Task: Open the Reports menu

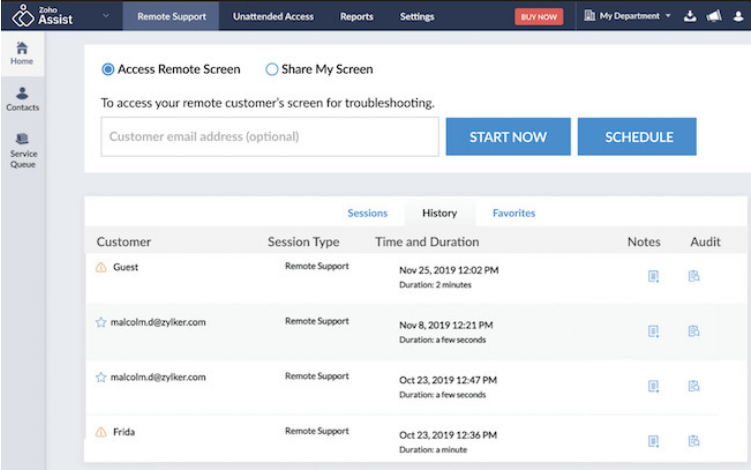Action: 356,17
